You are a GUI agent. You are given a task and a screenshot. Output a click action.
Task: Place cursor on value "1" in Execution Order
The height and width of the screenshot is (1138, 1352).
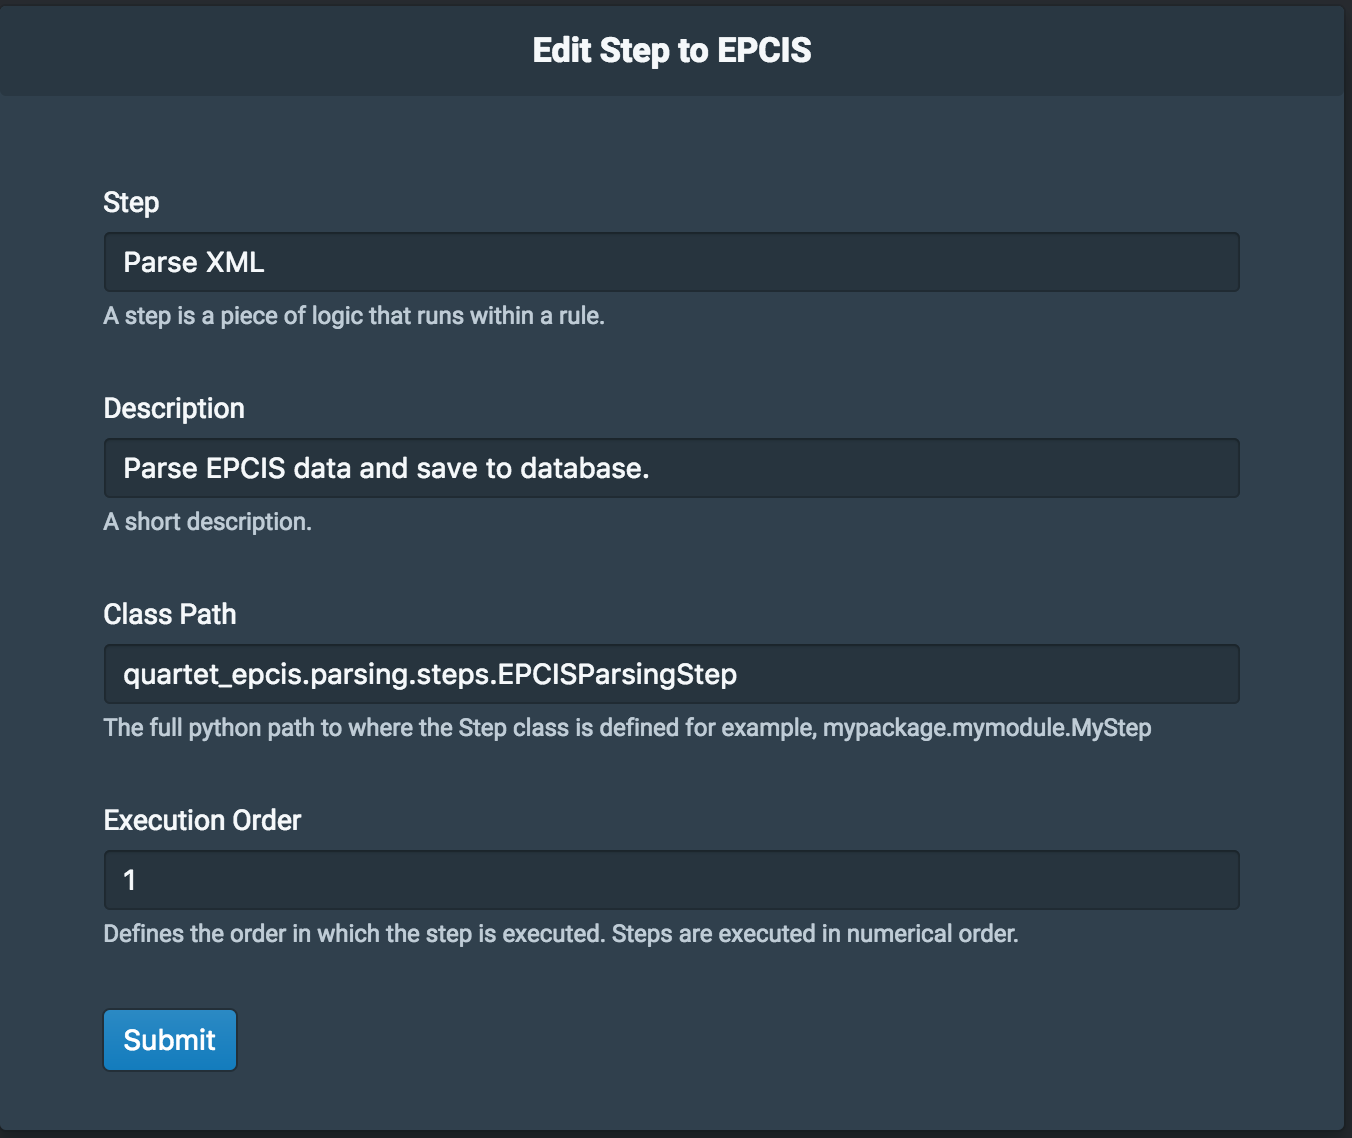click(130, 880)
